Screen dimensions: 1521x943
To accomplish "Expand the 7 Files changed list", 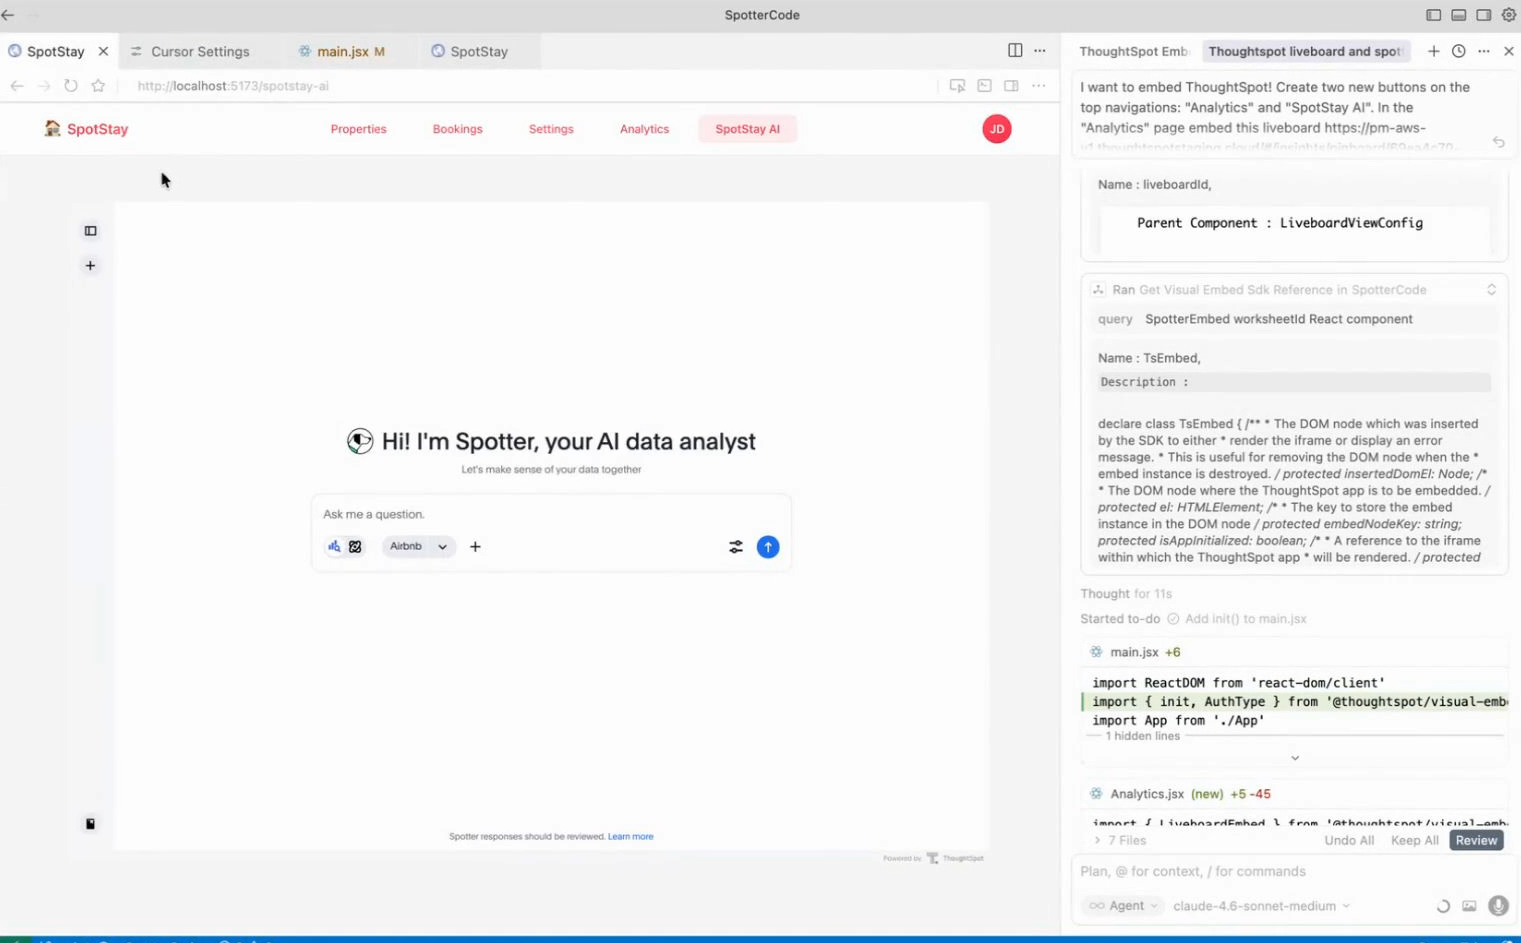I will (1120, 841).
